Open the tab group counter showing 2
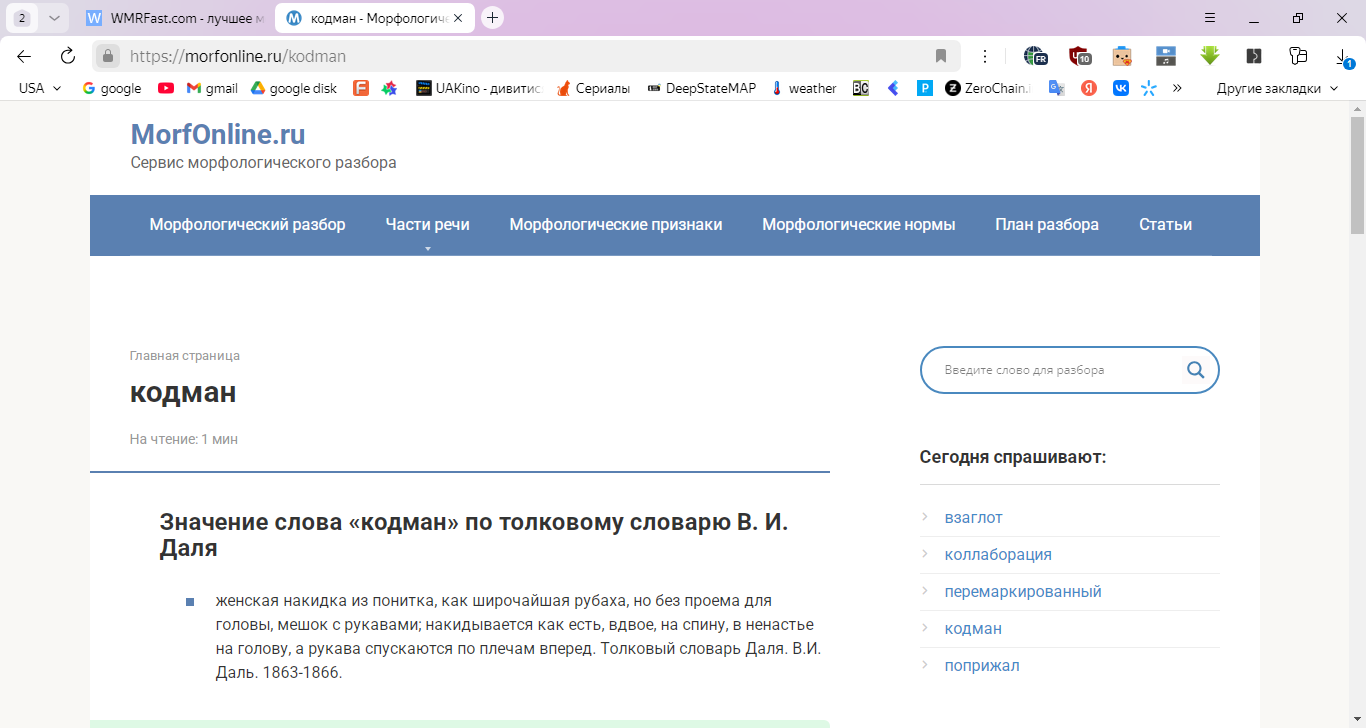Viewport: 1366px width, 728px height. pos(22,18)
